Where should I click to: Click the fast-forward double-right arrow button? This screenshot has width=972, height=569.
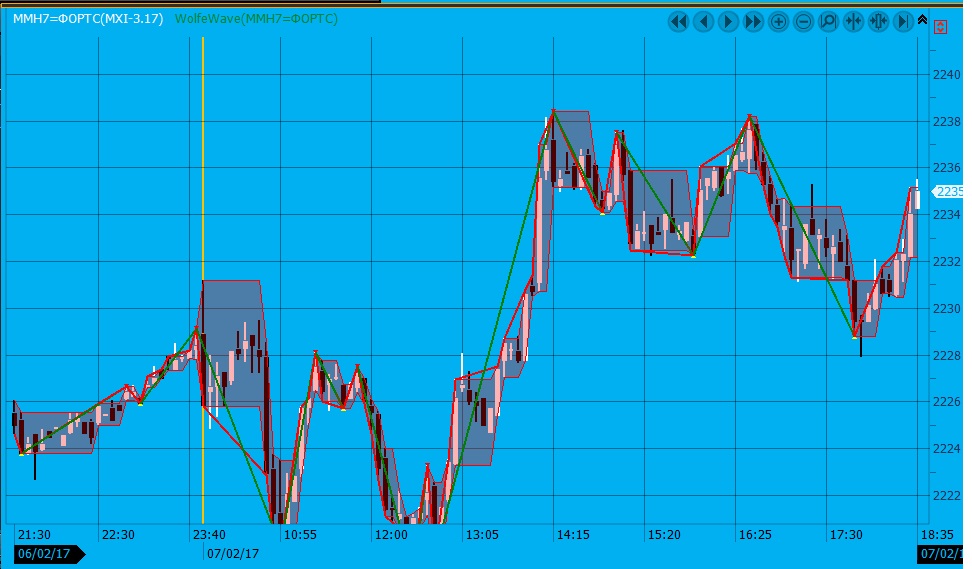pos(754,21)
